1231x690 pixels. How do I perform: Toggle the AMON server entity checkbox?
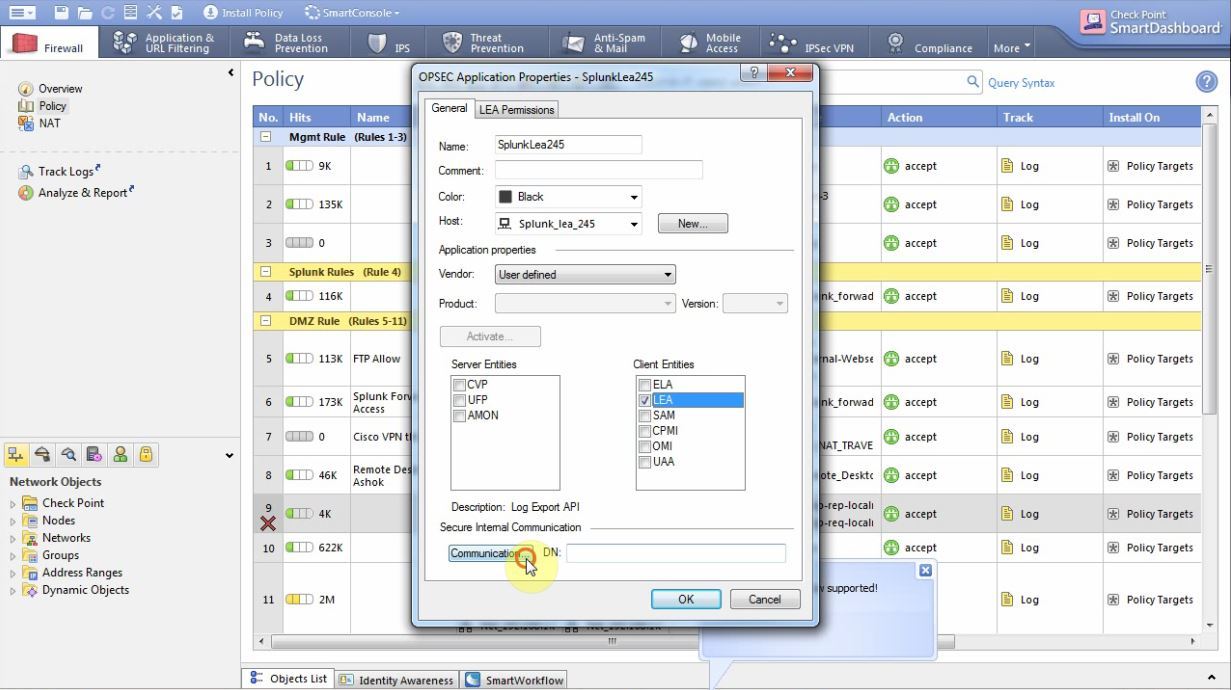[x=459, y=415]
